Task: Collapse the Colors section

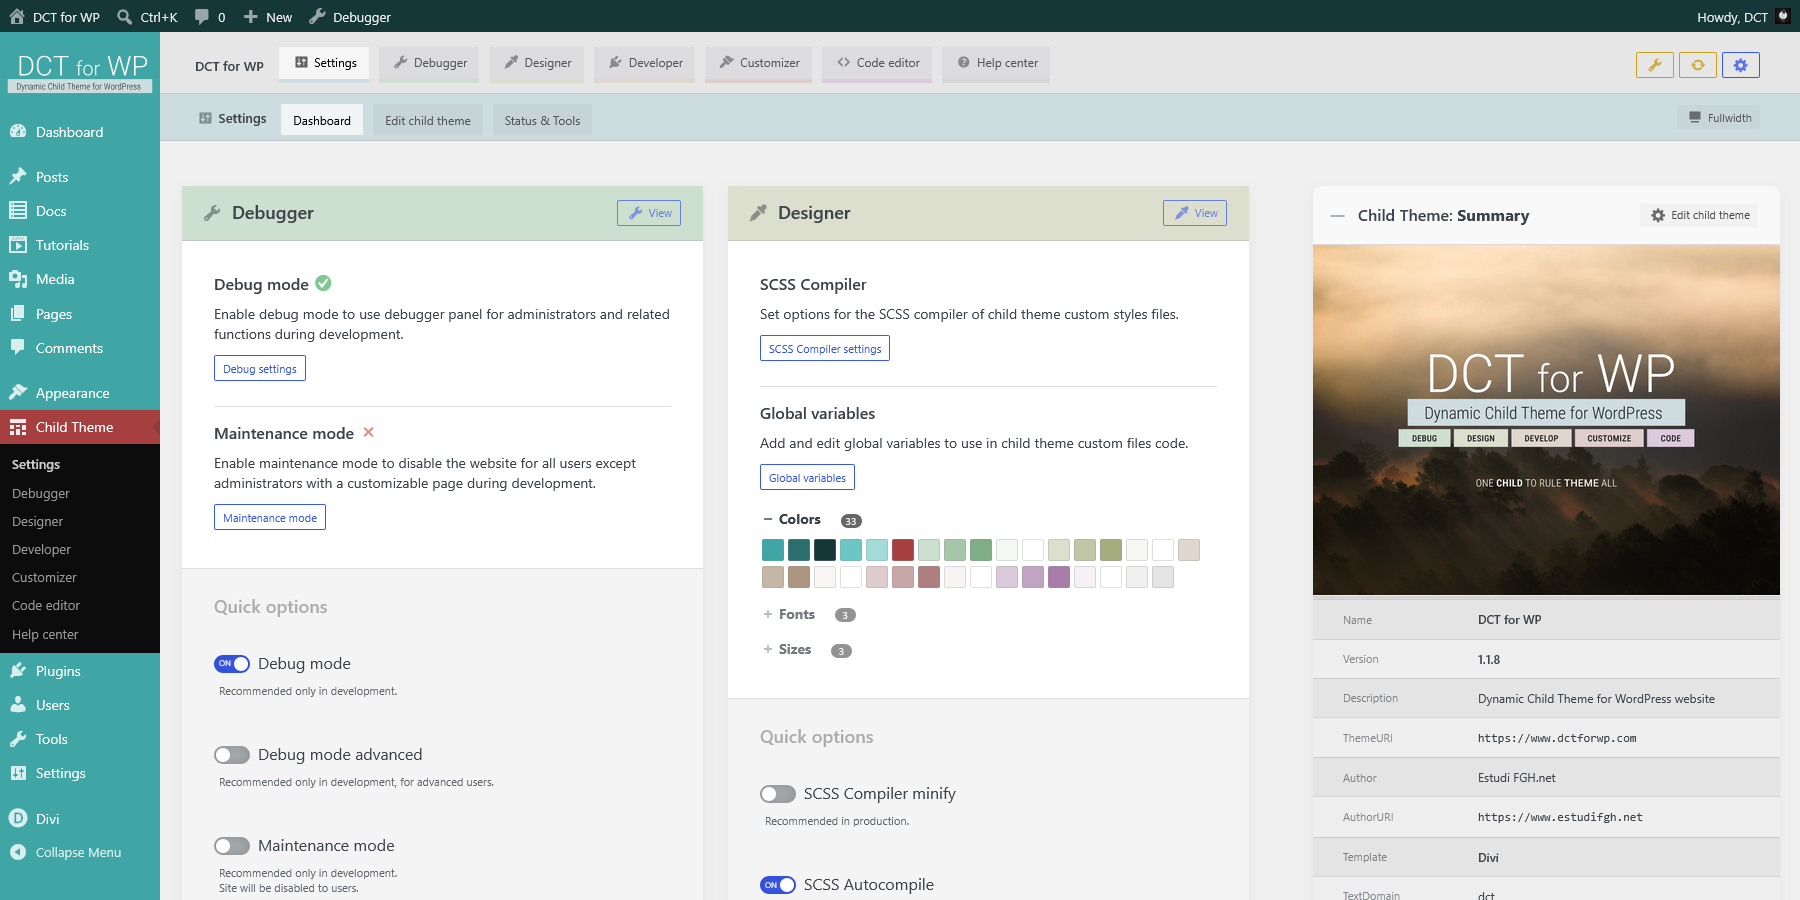Action: point(791,519)
